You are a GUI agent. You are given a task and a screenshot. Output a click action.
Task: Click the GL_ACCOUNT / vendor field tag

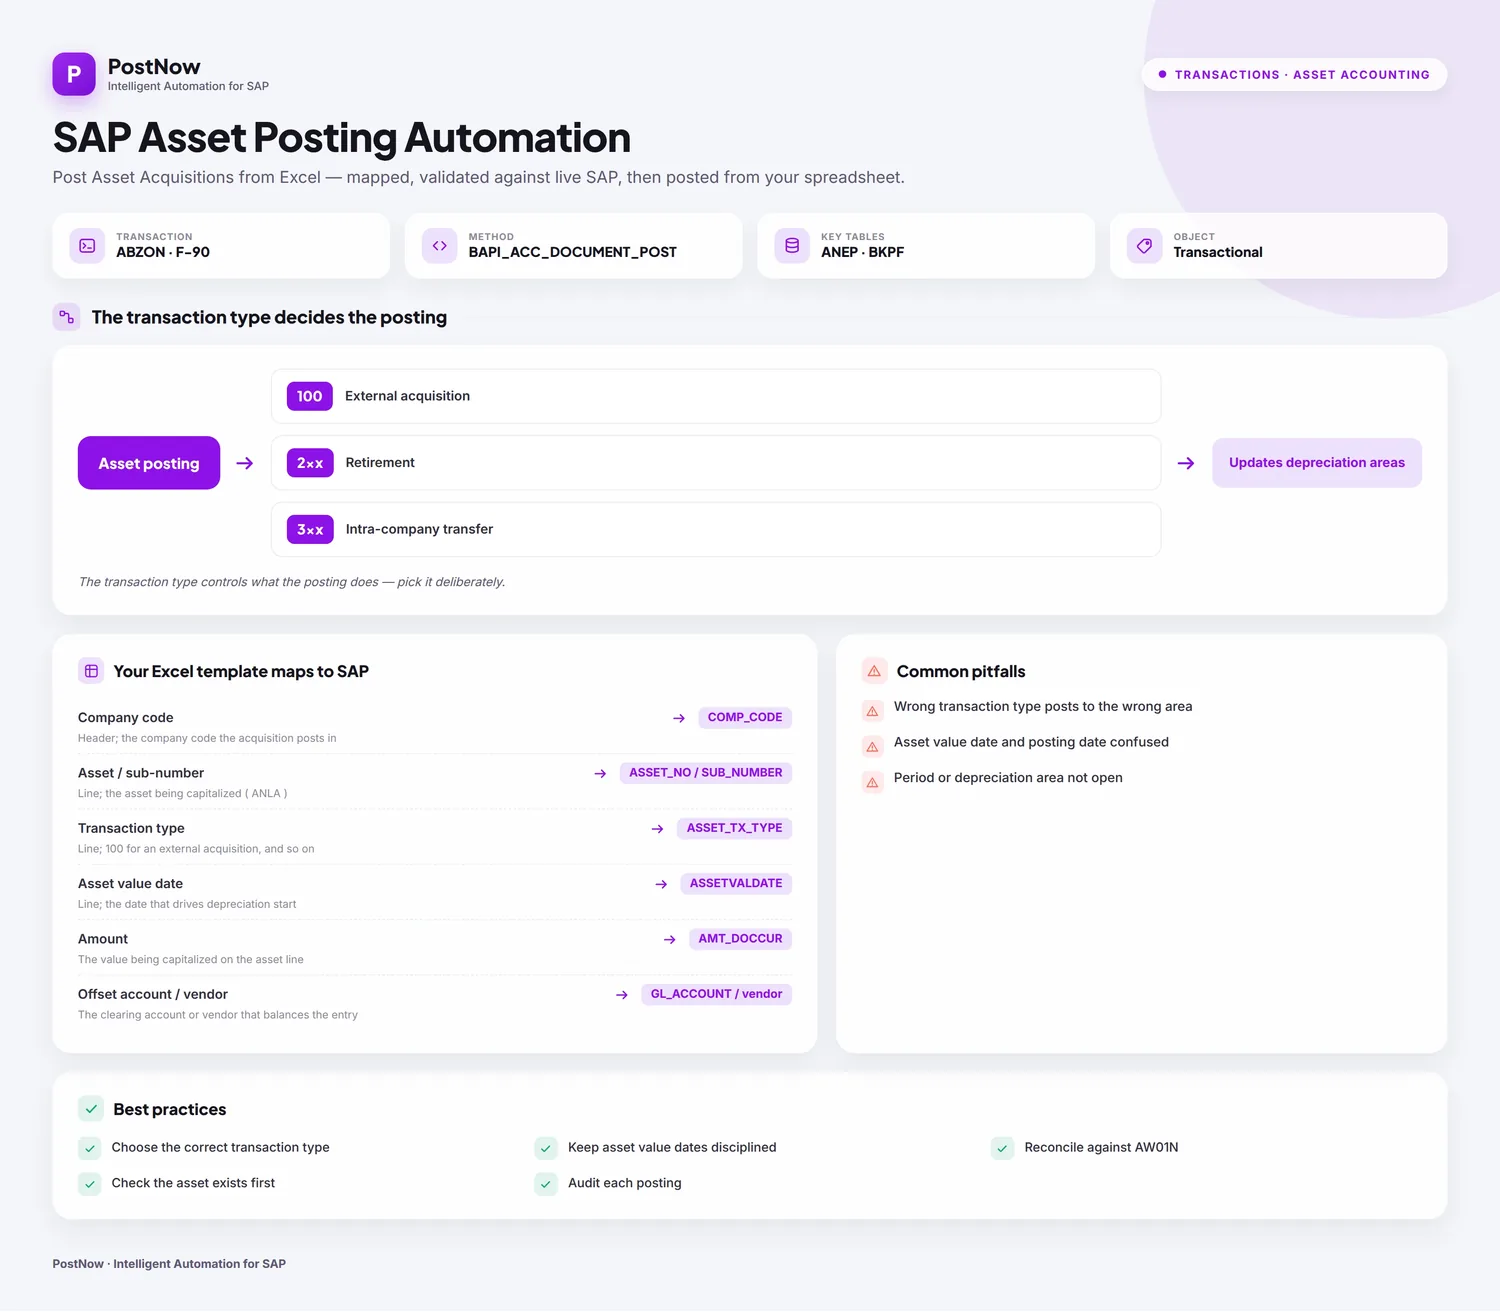point(716,994)
